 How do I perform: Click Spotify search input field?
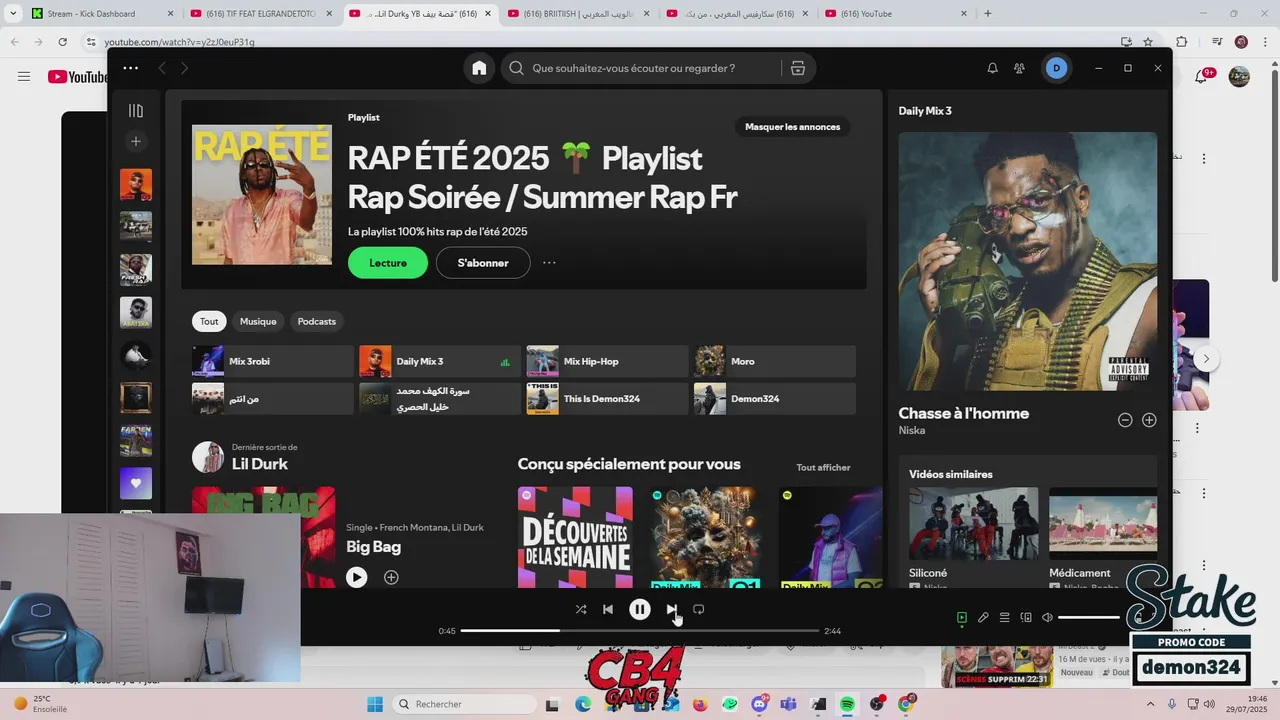(x=655, y=68)
